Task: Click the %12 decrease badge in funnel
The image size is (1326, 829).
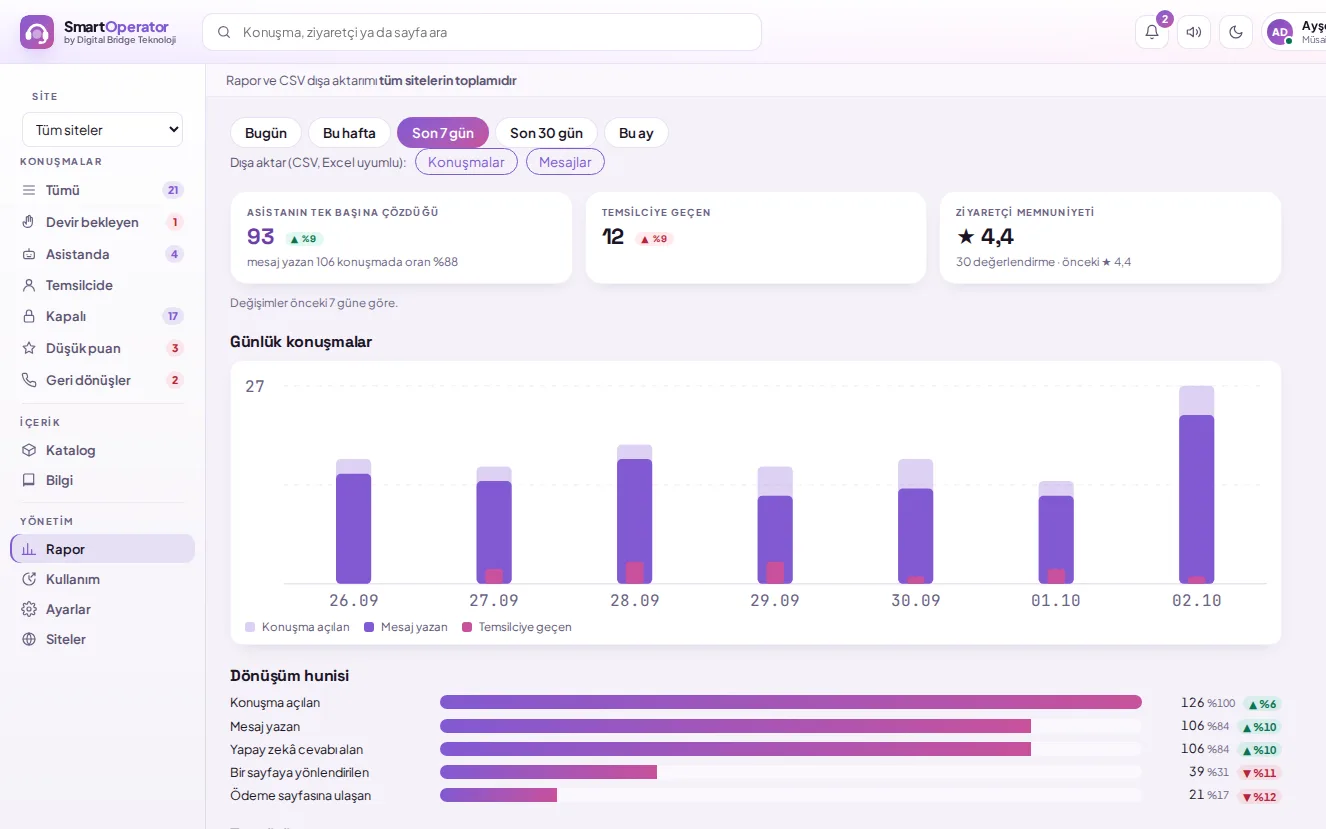Action: [x=1259, y=797]
